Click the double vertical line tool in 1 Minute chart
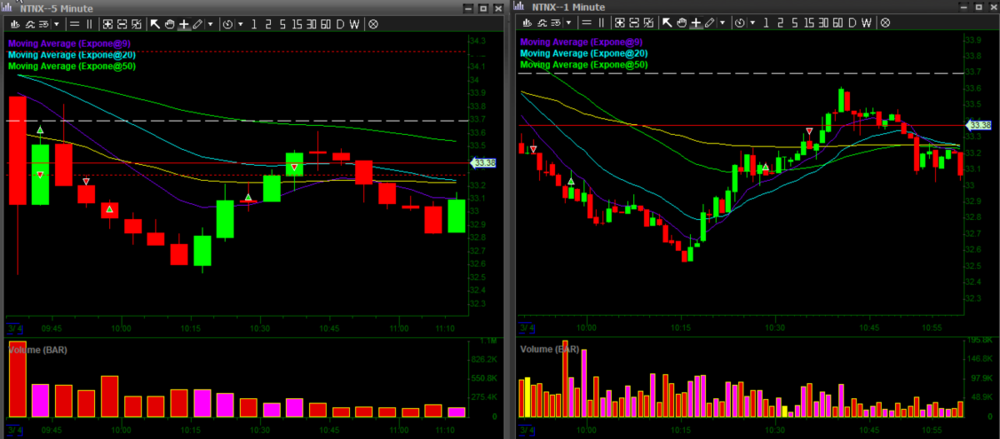The width and height of the screenshot is (1000, 439). [604, 23]
